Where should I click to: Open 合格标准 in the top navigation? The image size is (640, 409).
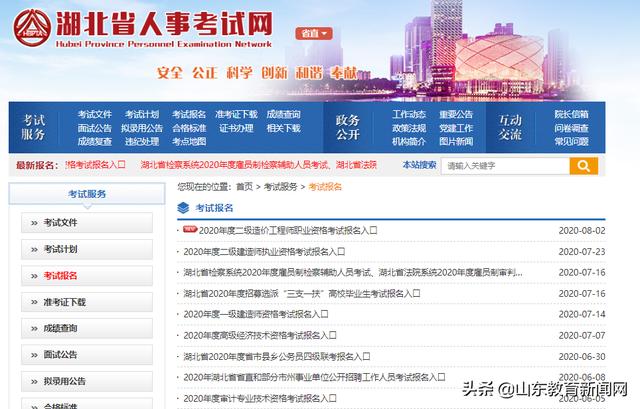click(189, 128)
